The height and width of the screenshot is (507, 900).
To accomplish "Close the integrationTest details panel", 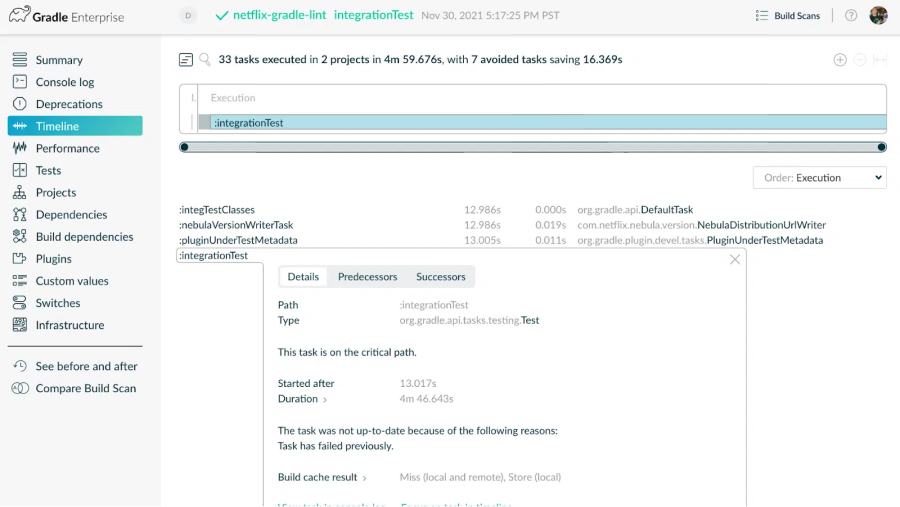I will (735, 260).
